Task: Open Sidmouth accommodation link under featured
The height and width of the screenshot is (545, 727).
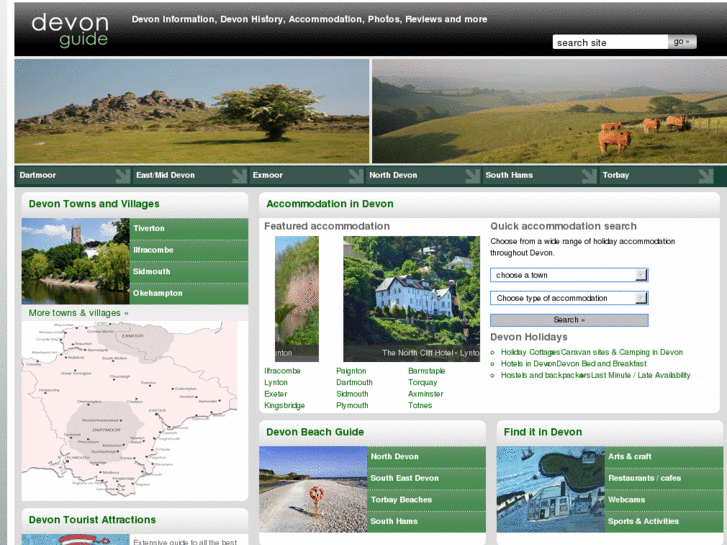Action: click(x=352, y=394)
